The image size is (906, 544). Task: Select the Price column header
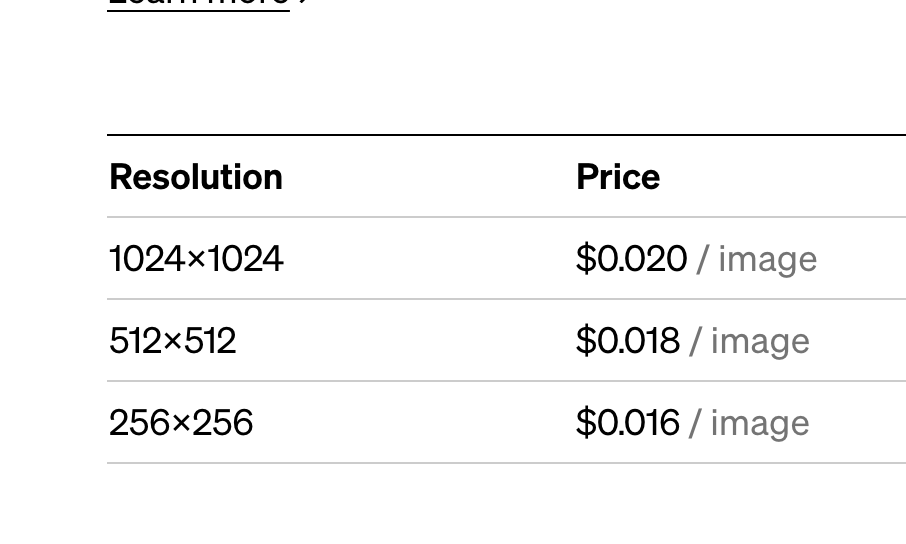[x=618, y=176]
